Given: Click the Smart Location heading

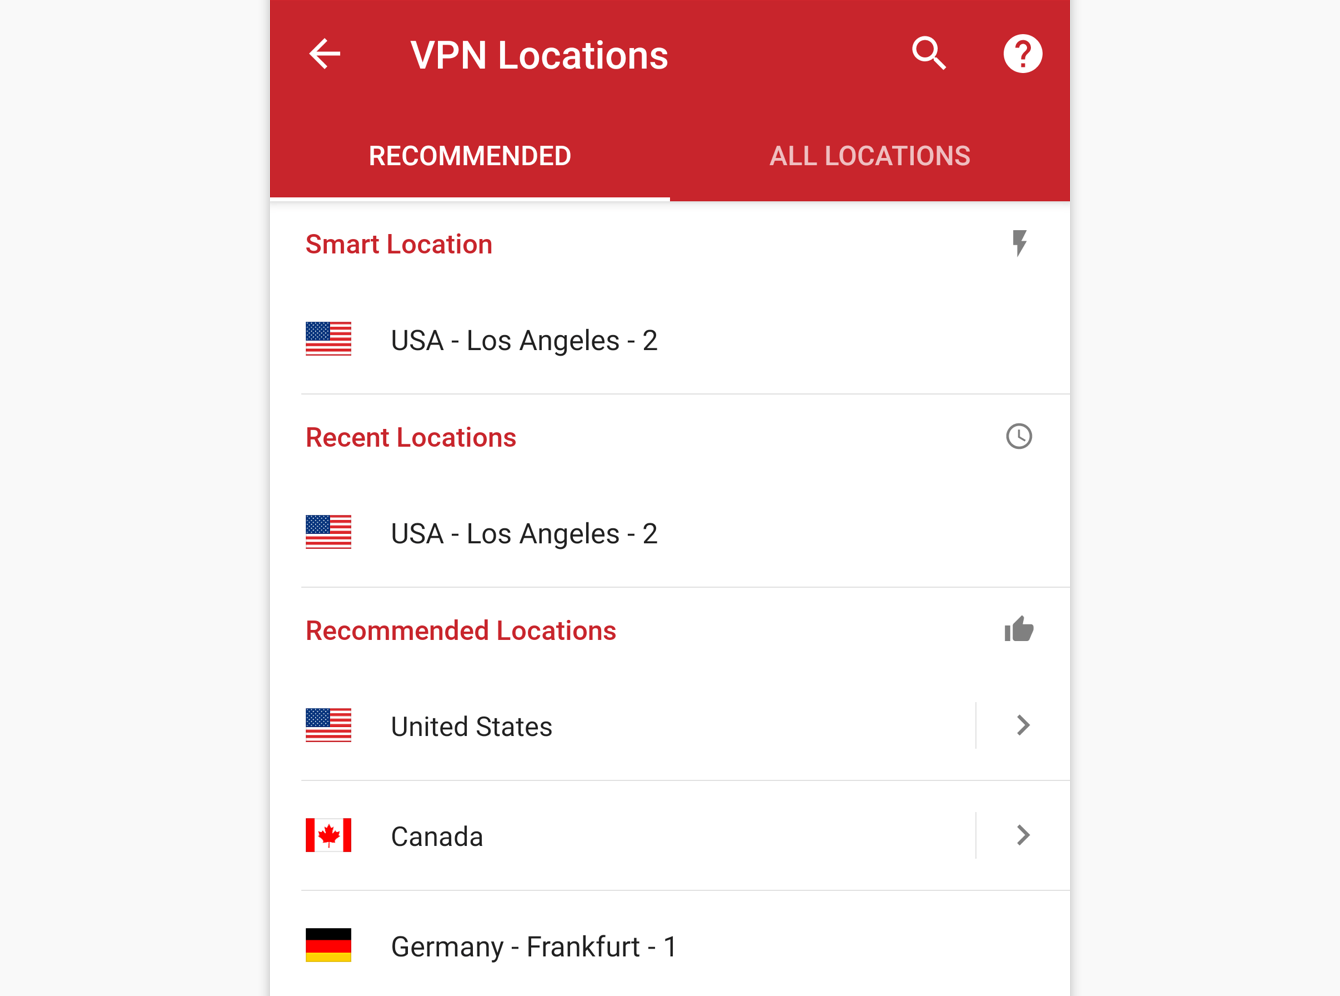Looking at the screenshot, I should [x=399, y=244].
